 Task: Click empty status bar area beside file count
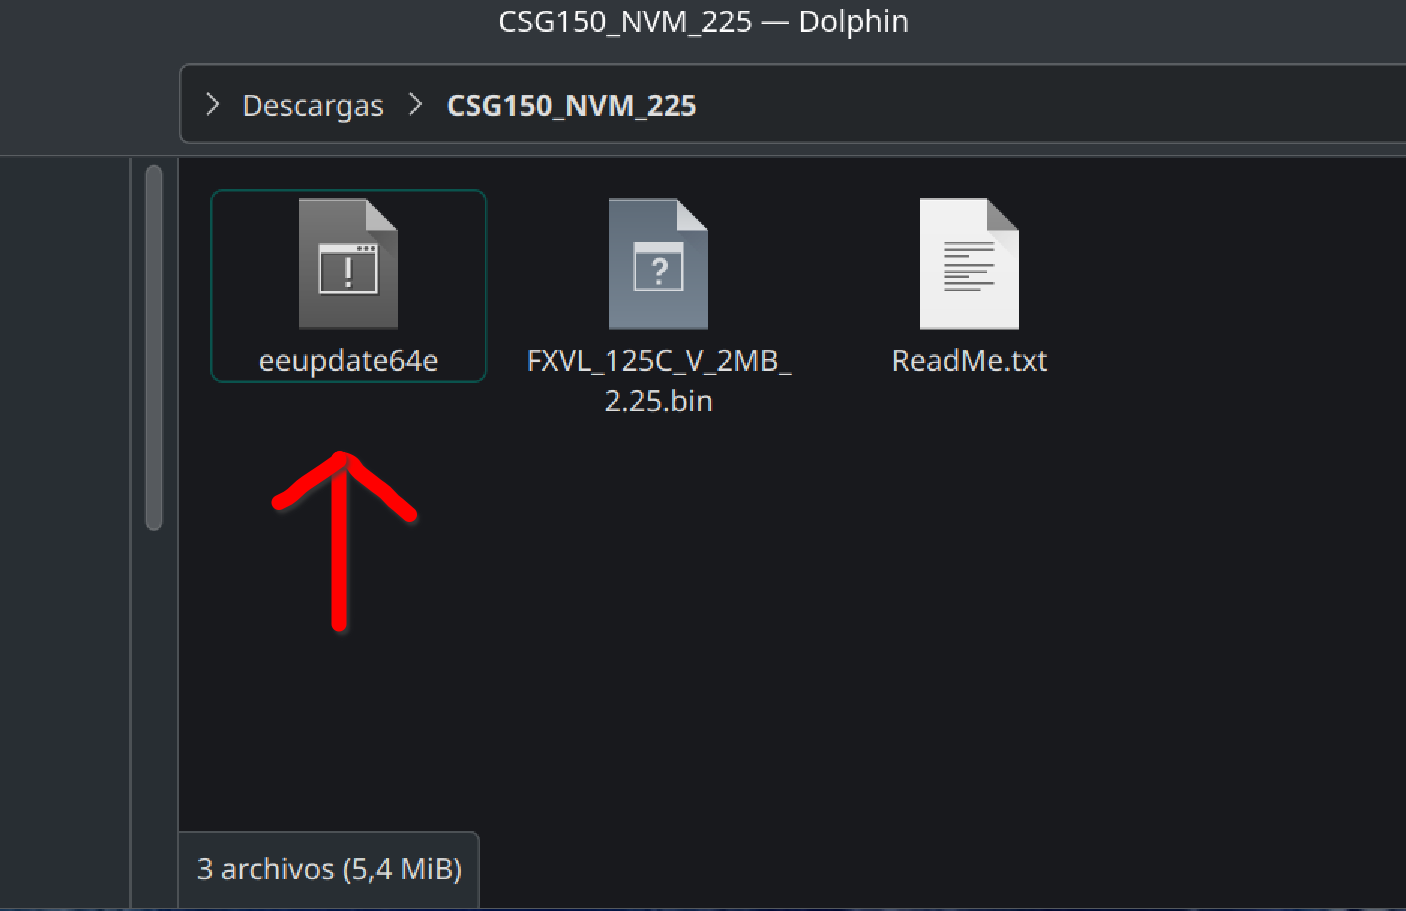940,869
